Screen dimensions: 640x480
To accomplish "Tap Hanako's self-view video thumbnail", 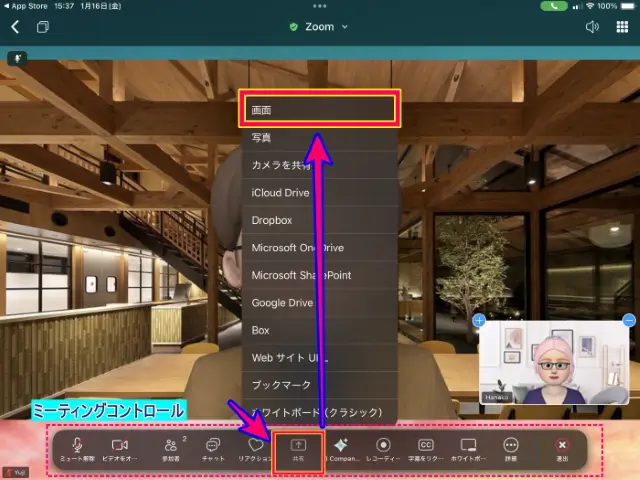I will click(x=554, y=363).
